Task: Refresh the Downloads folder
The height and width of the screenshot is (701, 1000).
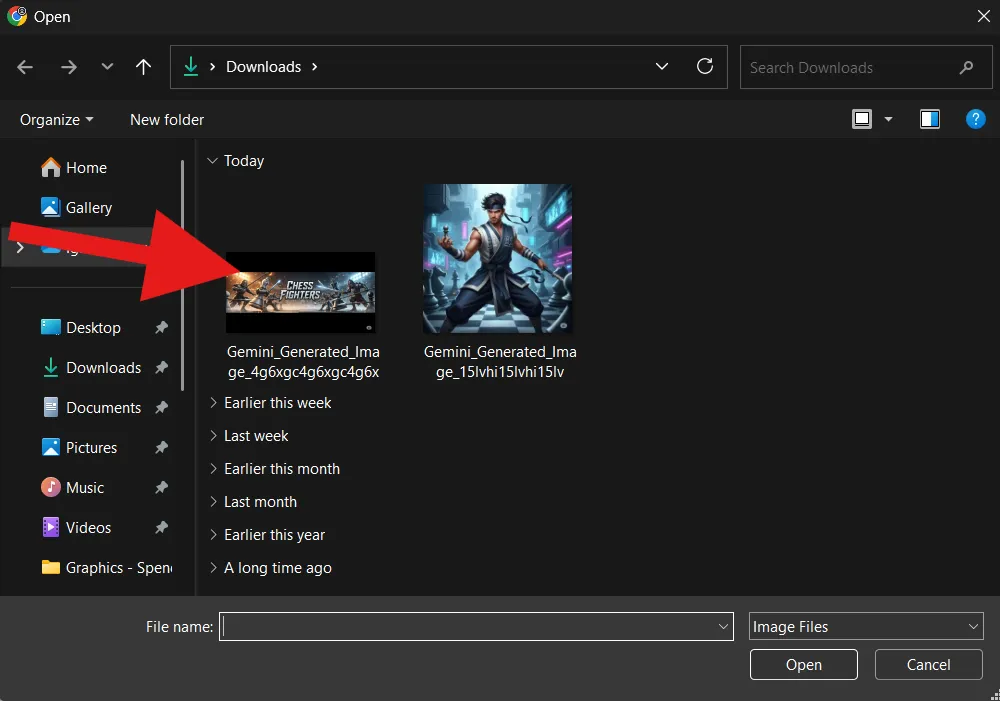Action: (705, 66)
